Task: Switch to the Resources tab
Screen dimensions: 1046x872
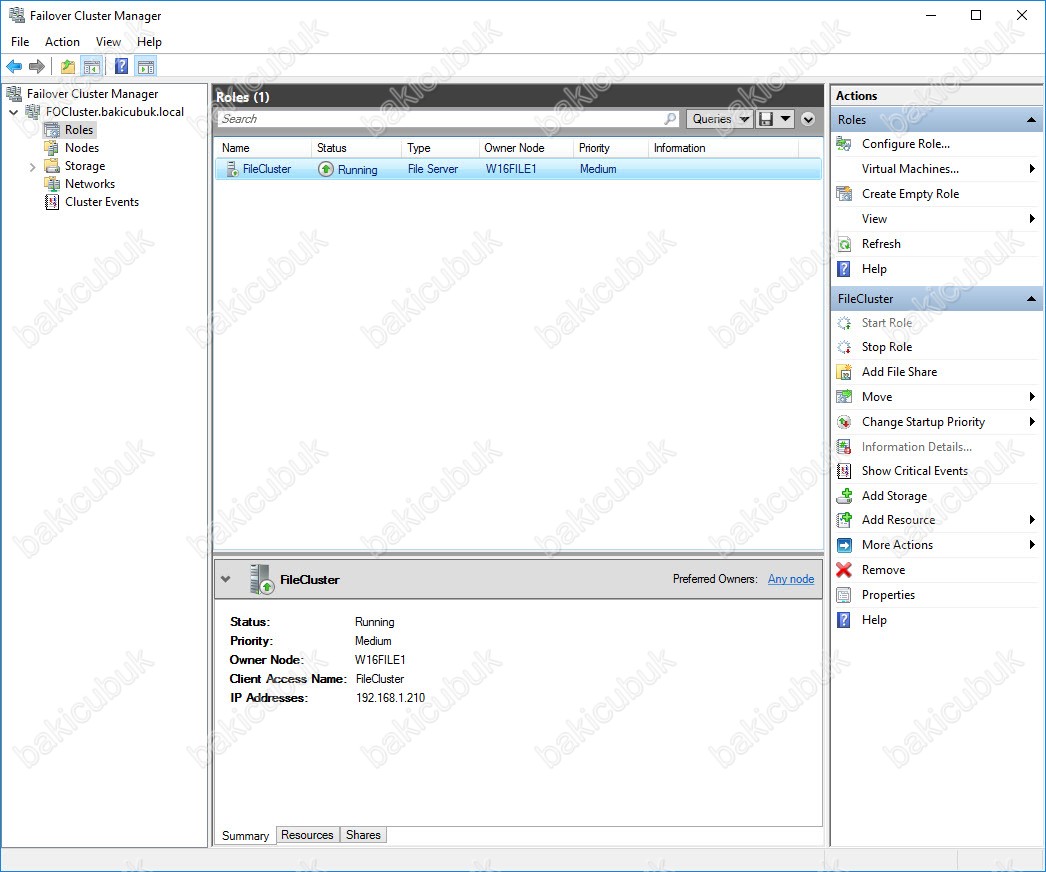Action: (307, 835)
